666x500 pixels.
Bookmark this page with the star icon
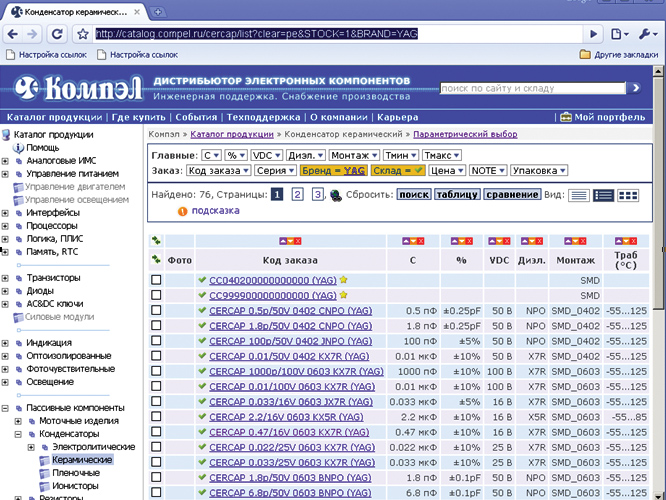(x=83, y=34)
